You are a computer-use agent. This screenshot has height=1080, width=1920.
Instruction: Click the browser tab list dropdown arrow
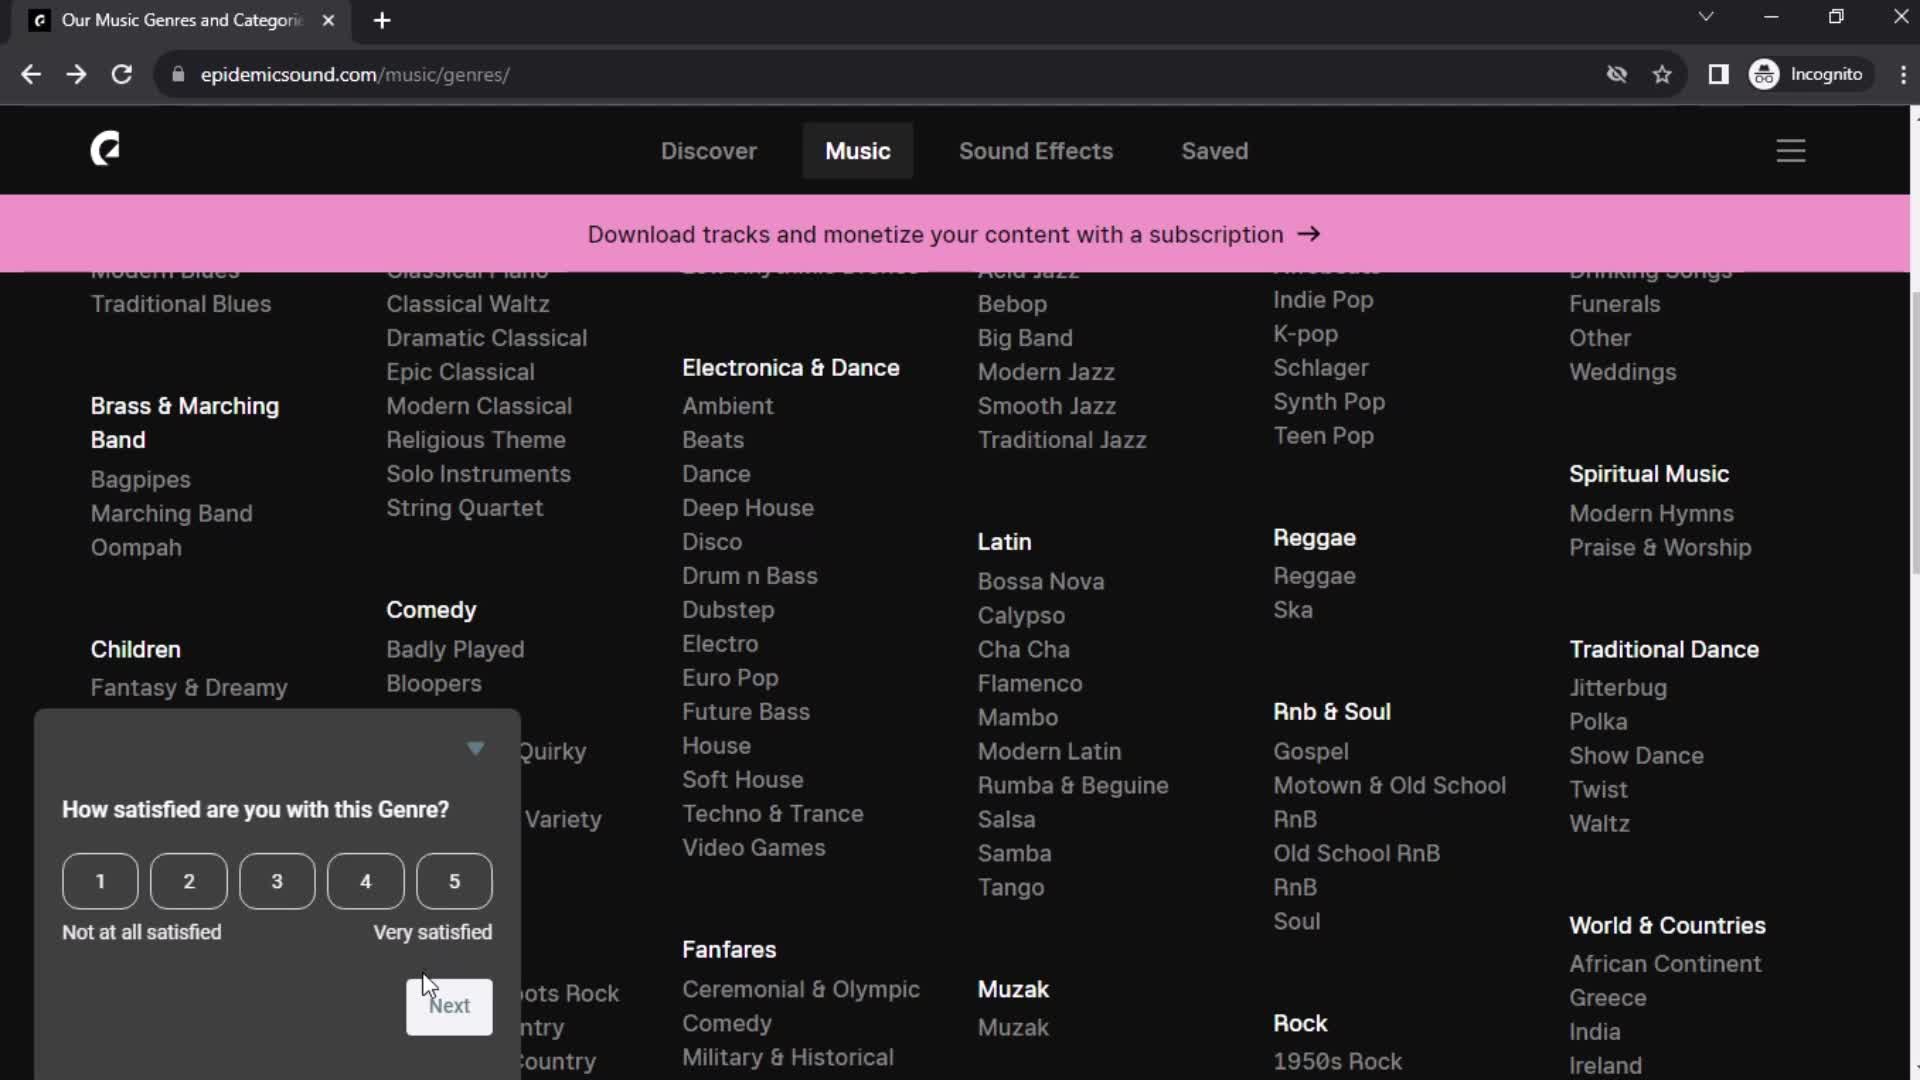click(1705, 18)
